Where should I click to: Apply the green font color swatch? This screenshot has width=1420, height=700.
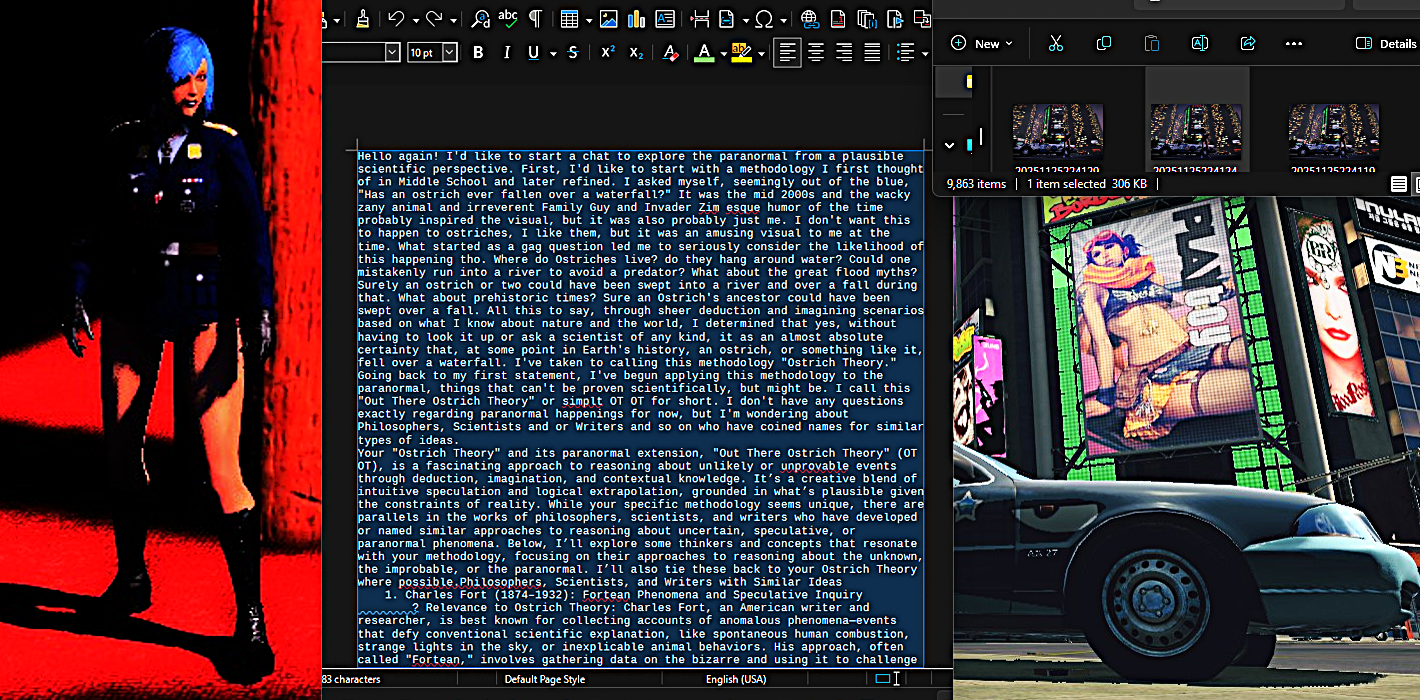(x=704, y=53)
